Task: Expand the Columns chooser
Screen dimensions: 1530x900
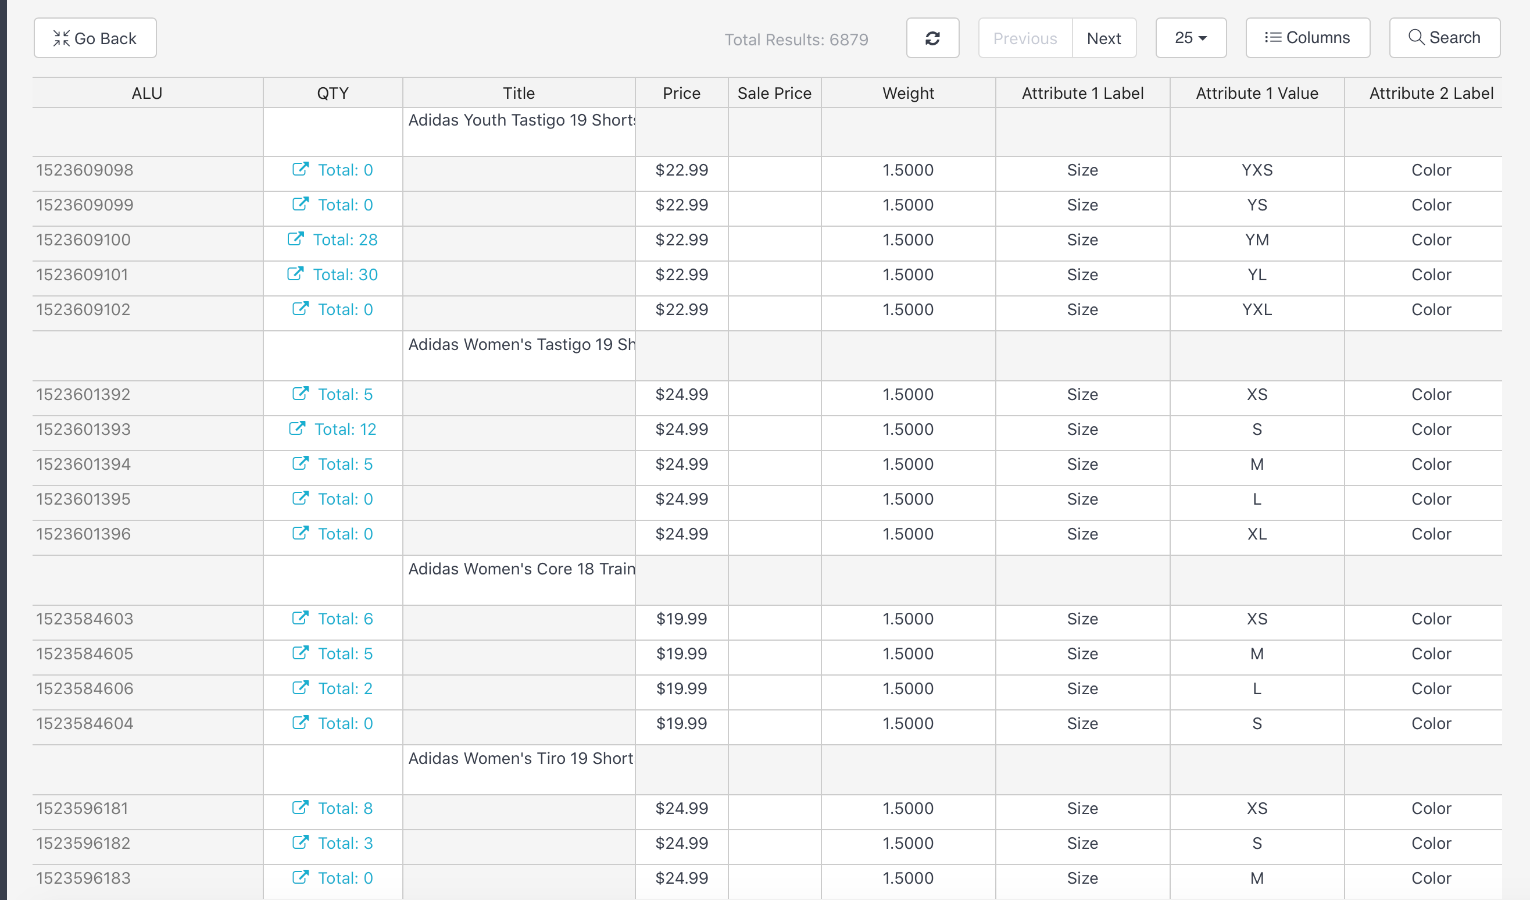Action: click(x=1308, y=37)
